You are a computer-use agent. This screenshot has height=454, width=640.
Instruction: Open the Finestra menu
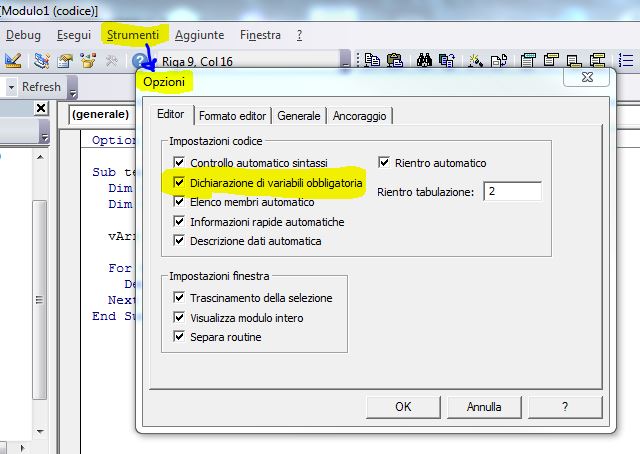(260, 35)
